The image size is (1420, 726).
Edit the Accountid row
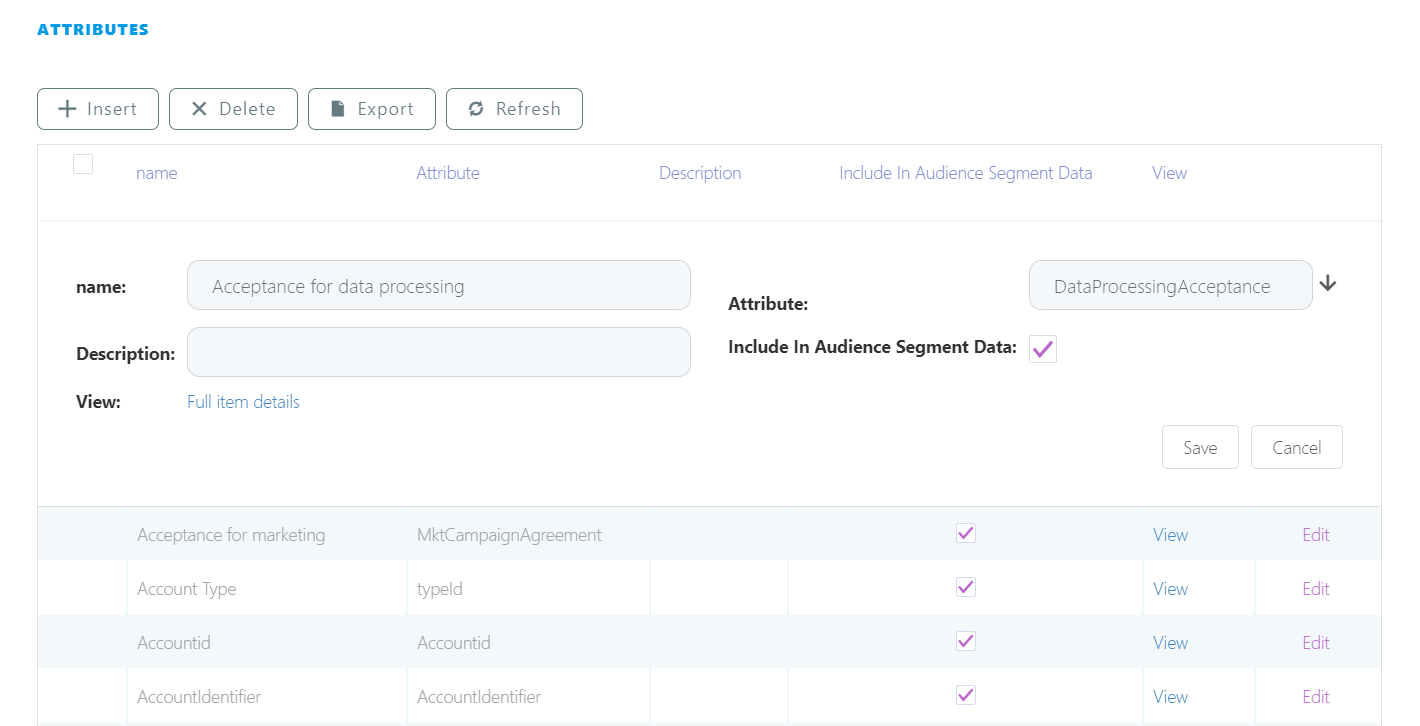1315,643
